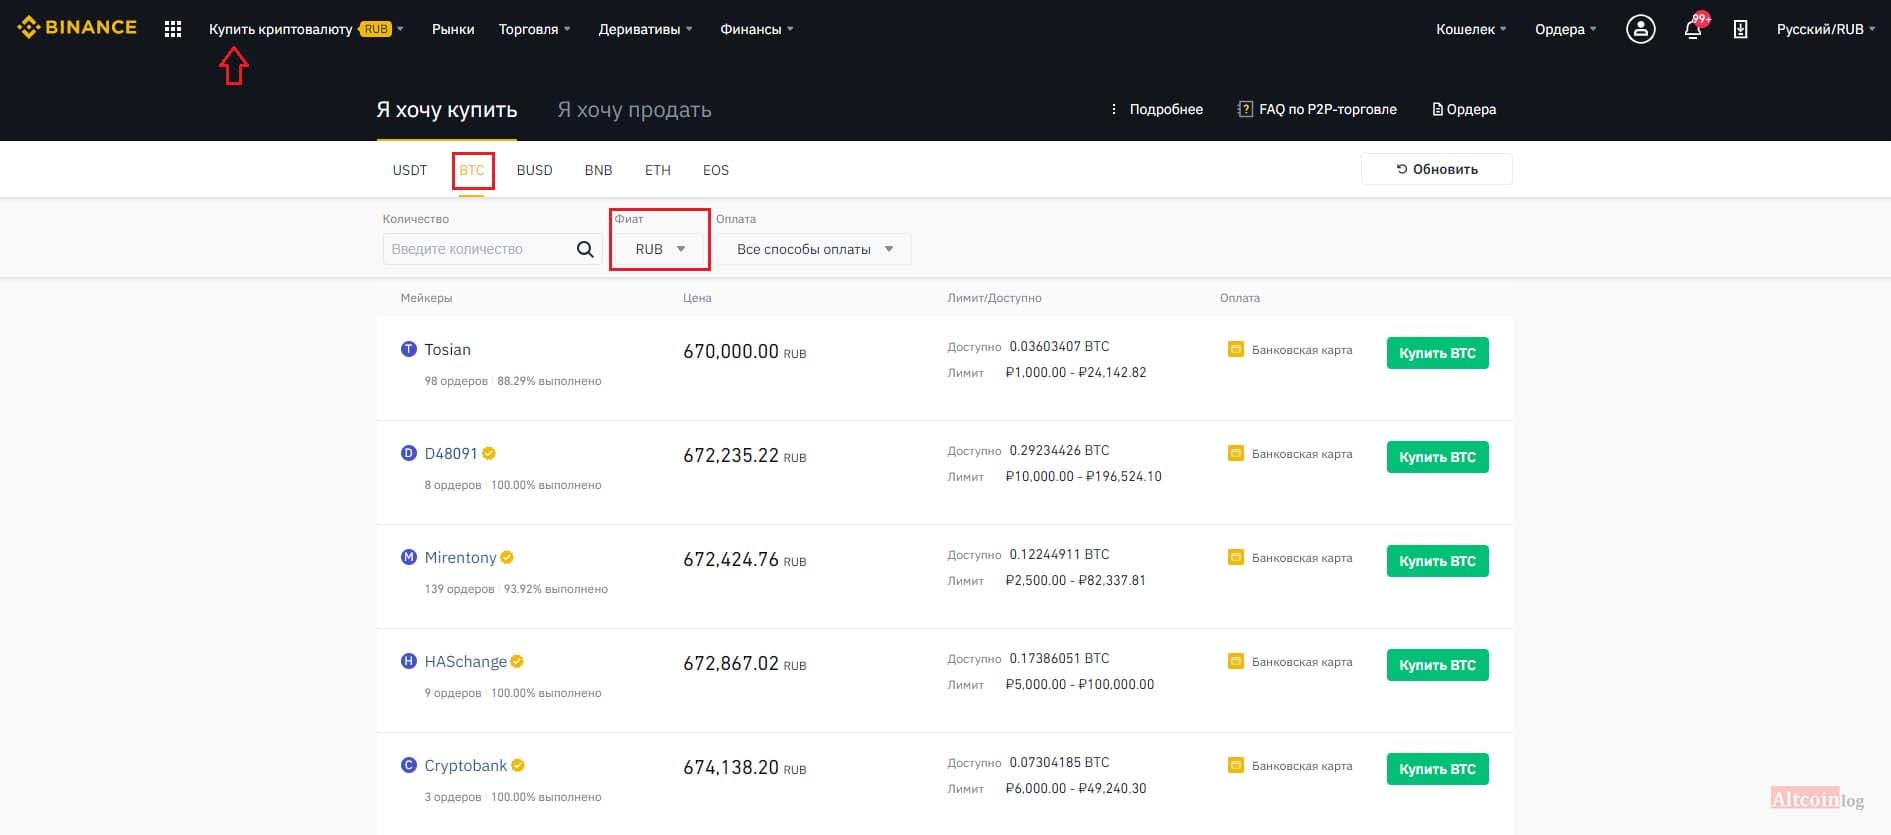Click the verified badge next to D48091
Image resolution: width=1891 pixels, height=835 pixels.
tap(489, 453)
